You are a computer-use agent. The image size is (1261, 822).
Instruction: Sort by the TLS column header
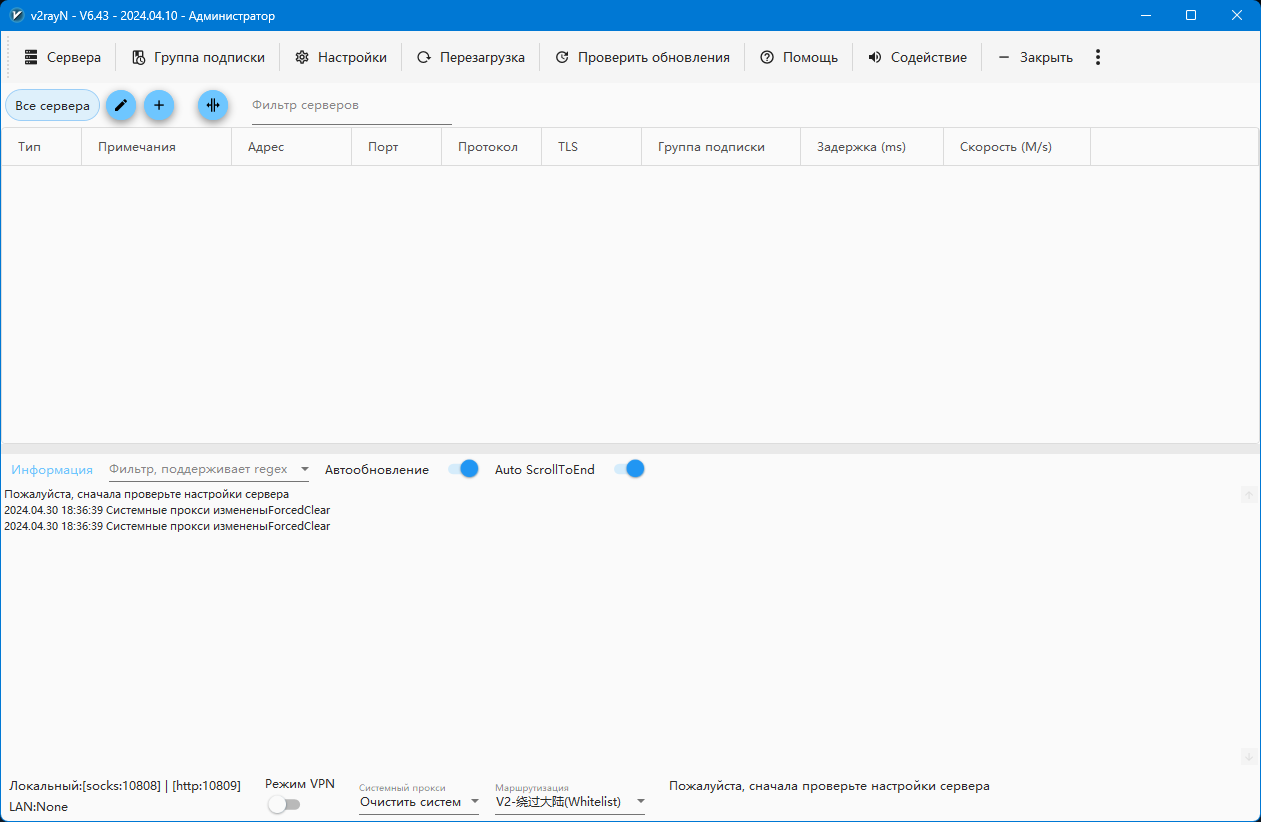[592, 147]
